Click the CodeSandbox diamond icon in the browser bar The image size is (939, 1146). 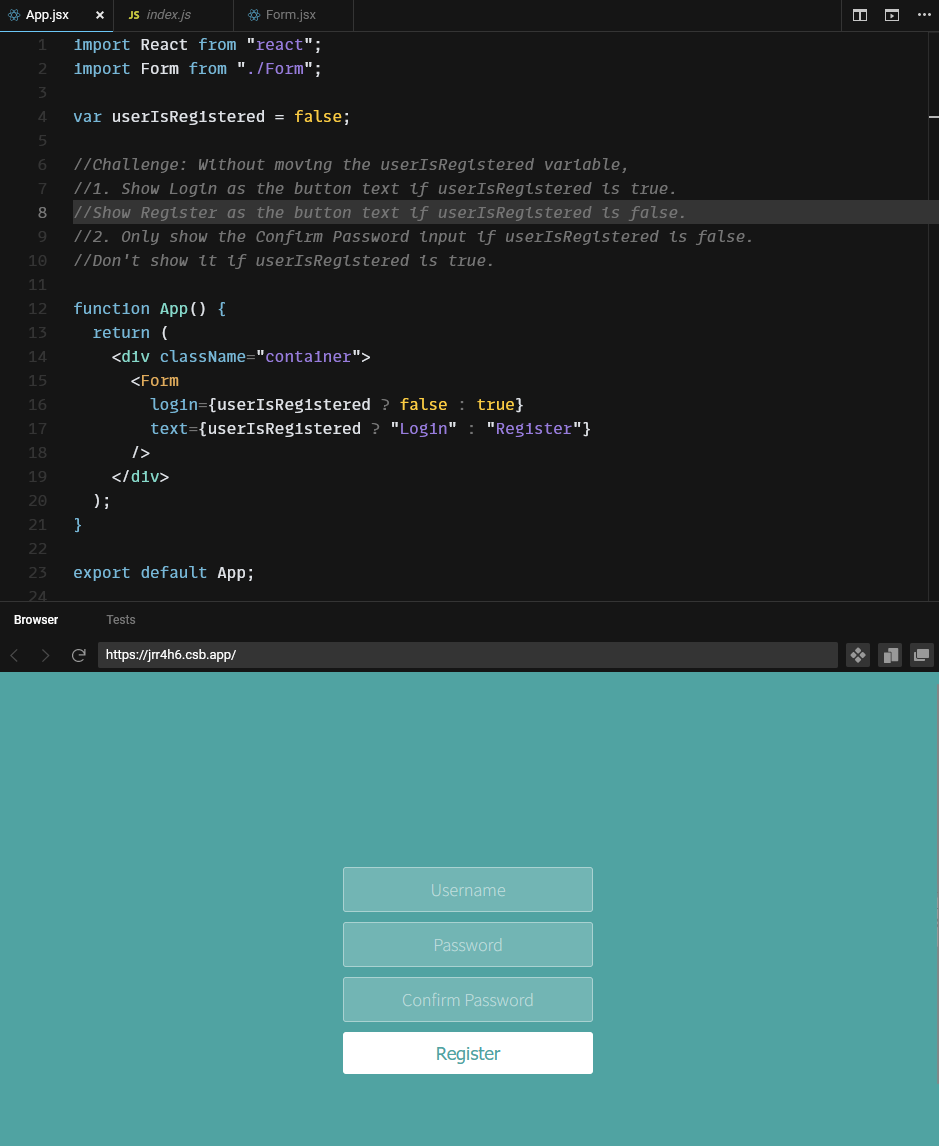click(858, 655)
